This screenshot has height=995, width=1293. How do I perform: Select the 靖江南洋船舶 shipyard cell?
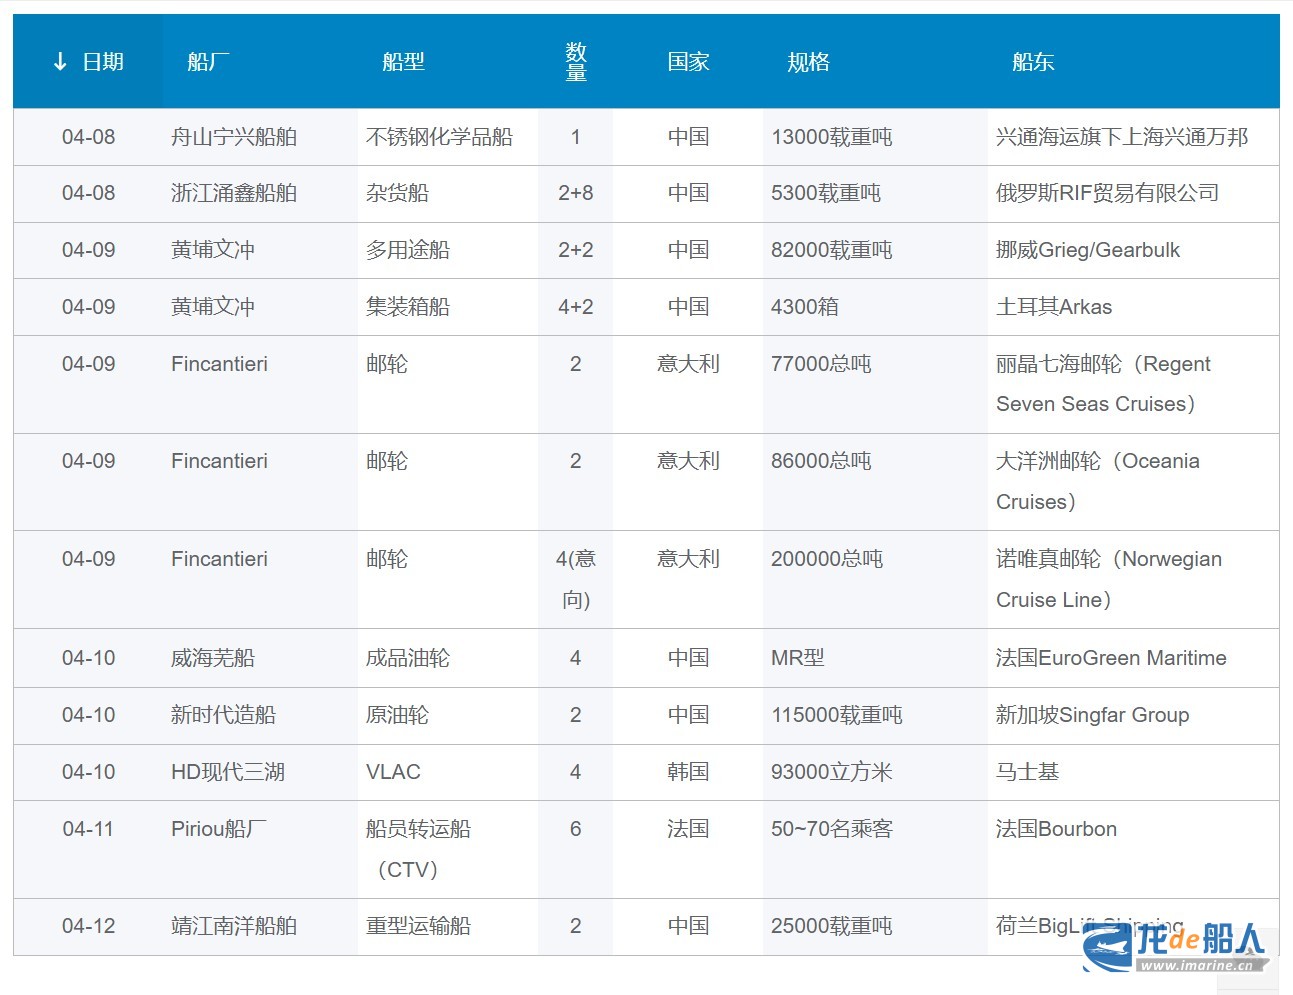coord(234,926)
